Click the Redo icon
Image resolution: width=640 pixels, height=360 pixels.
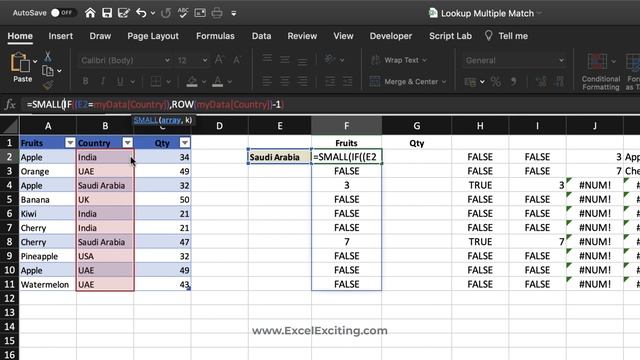pyautogui.click(x=166, y=13)
